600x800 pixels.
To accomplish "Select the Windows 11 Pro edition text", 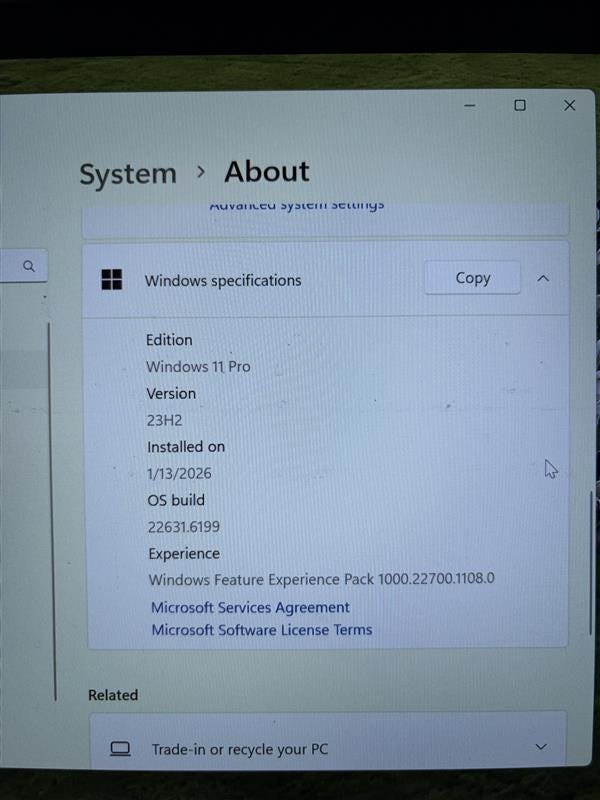I will click(198, 367).
